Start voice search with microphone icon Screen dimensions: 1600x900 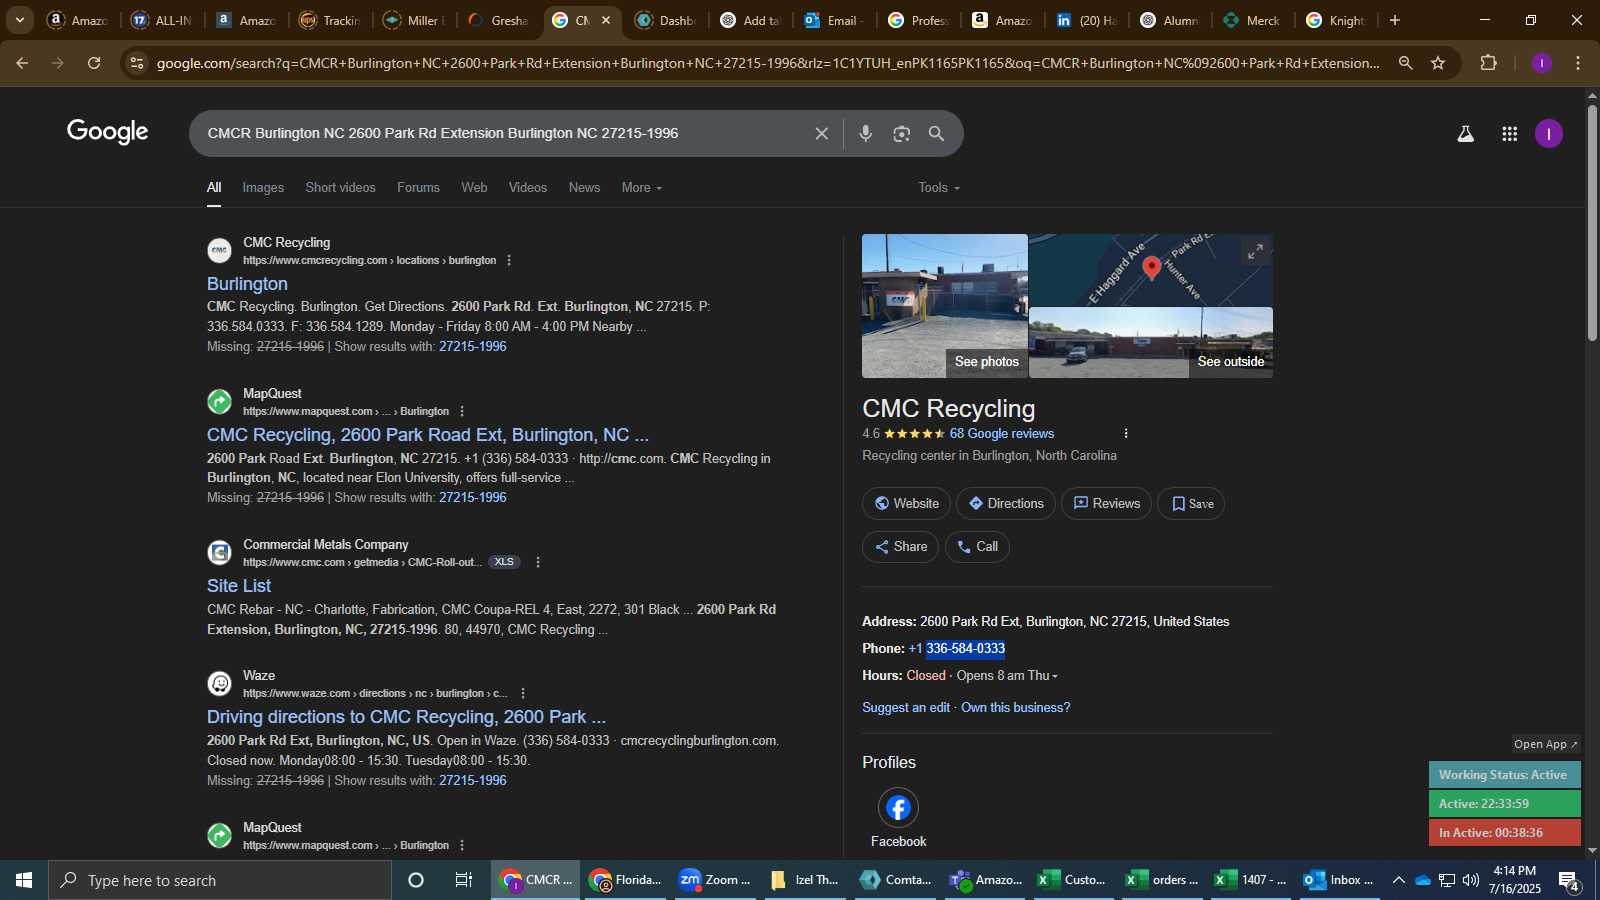pos(866,134)
